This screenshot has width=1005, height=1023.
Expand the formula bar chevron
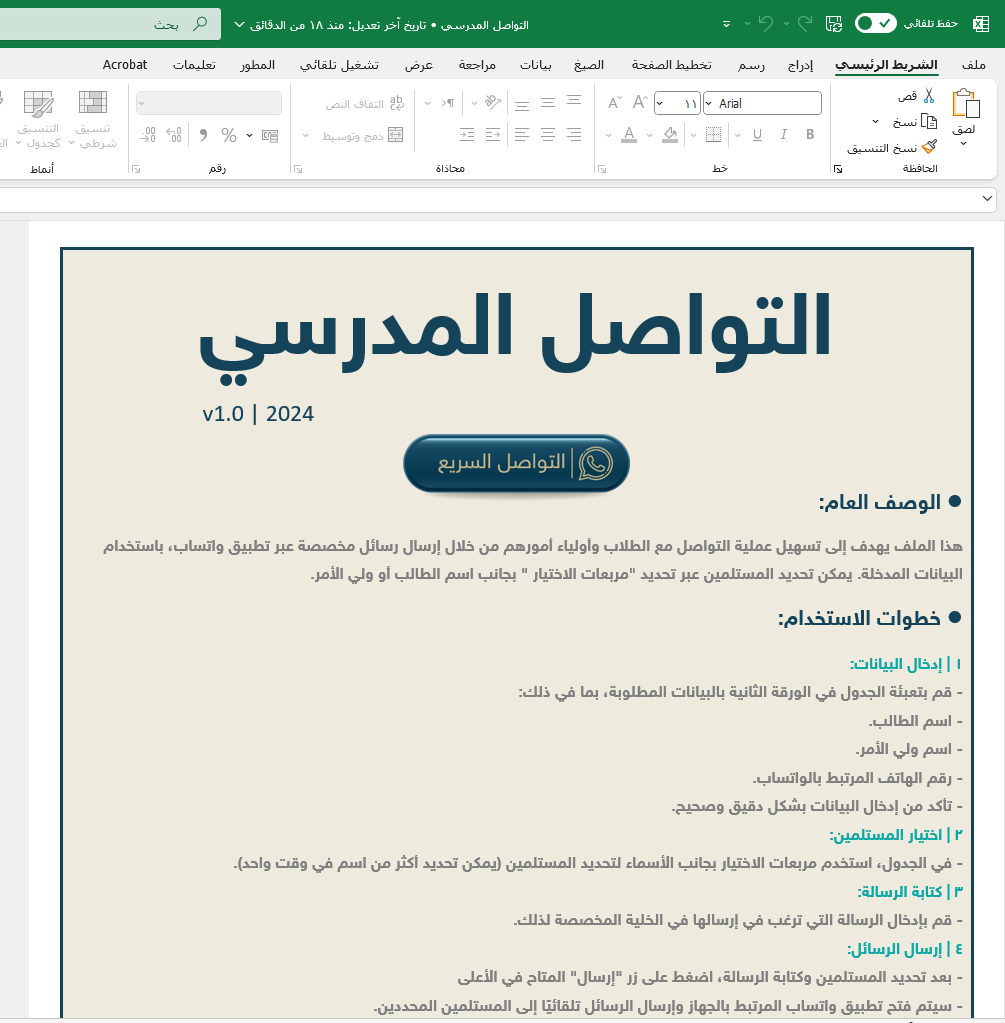pos(987,198)
